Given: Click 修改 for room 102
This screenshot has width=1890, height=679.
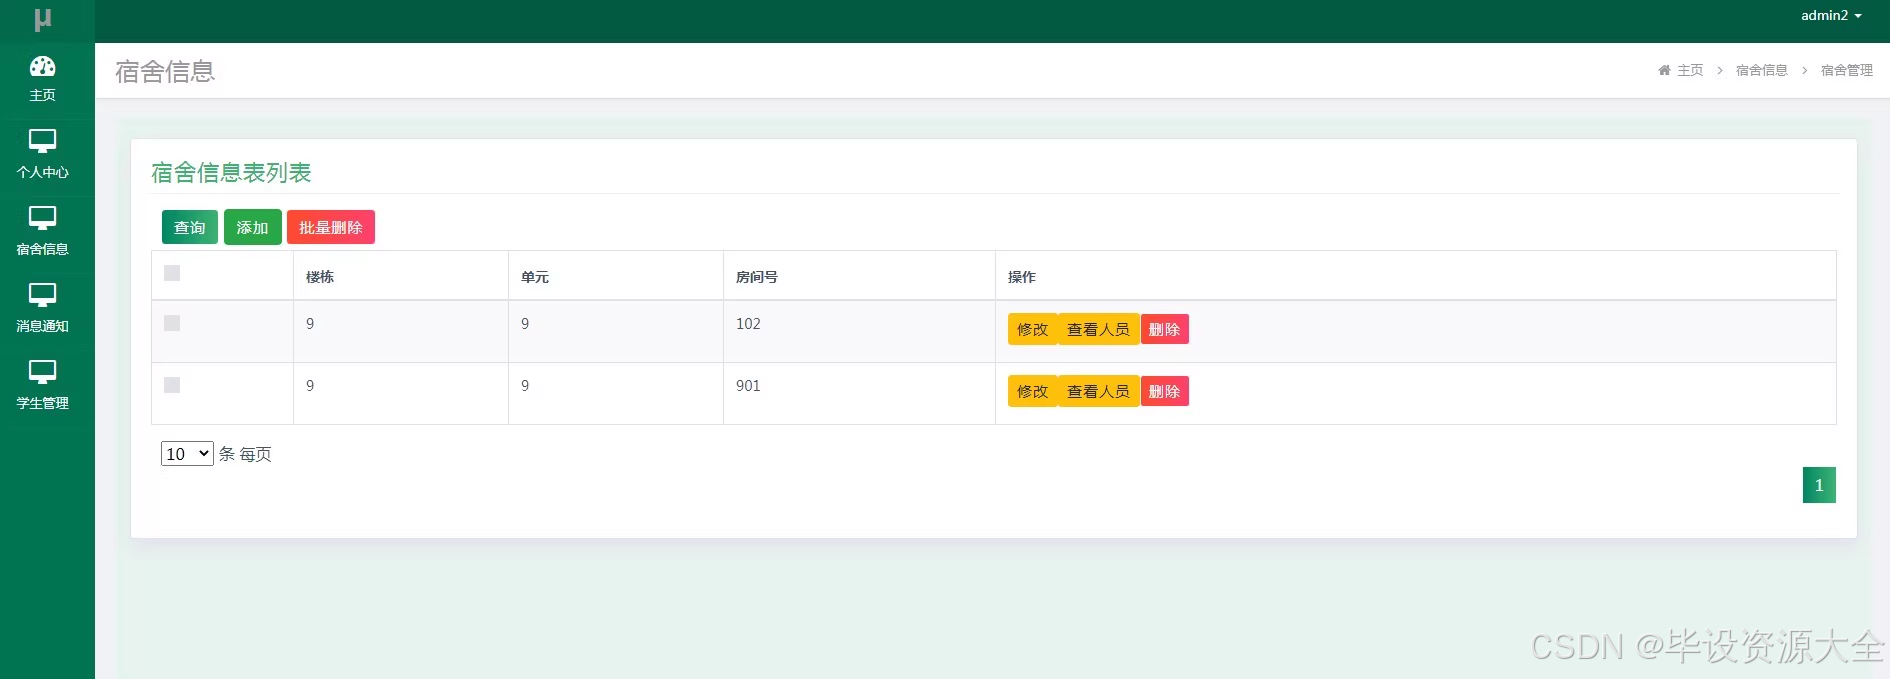Looking at the screenshot, I should tap(1032, 329).
